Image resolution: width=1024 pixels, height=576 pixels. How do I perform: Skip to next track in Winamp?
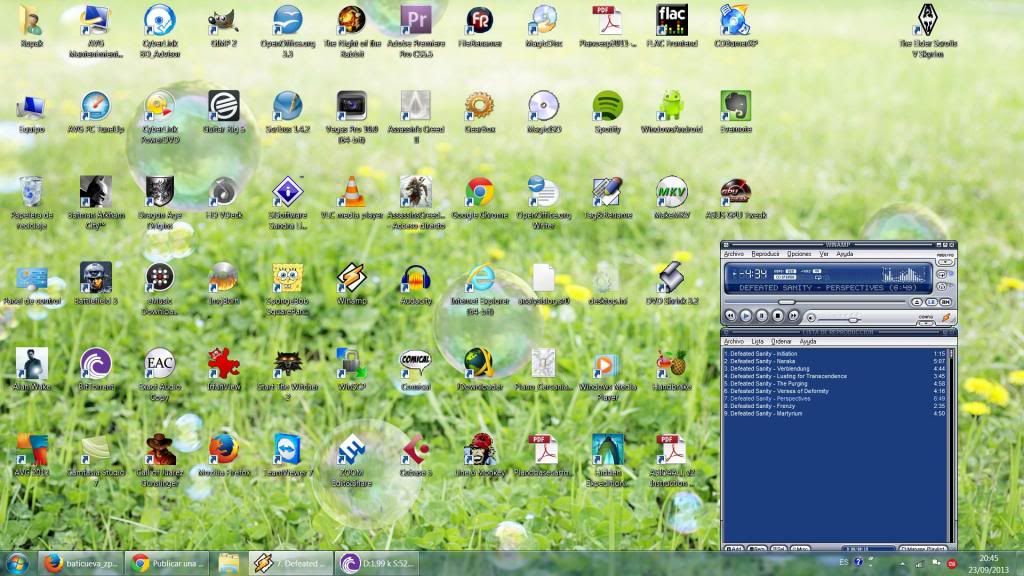tap(793, 315)
